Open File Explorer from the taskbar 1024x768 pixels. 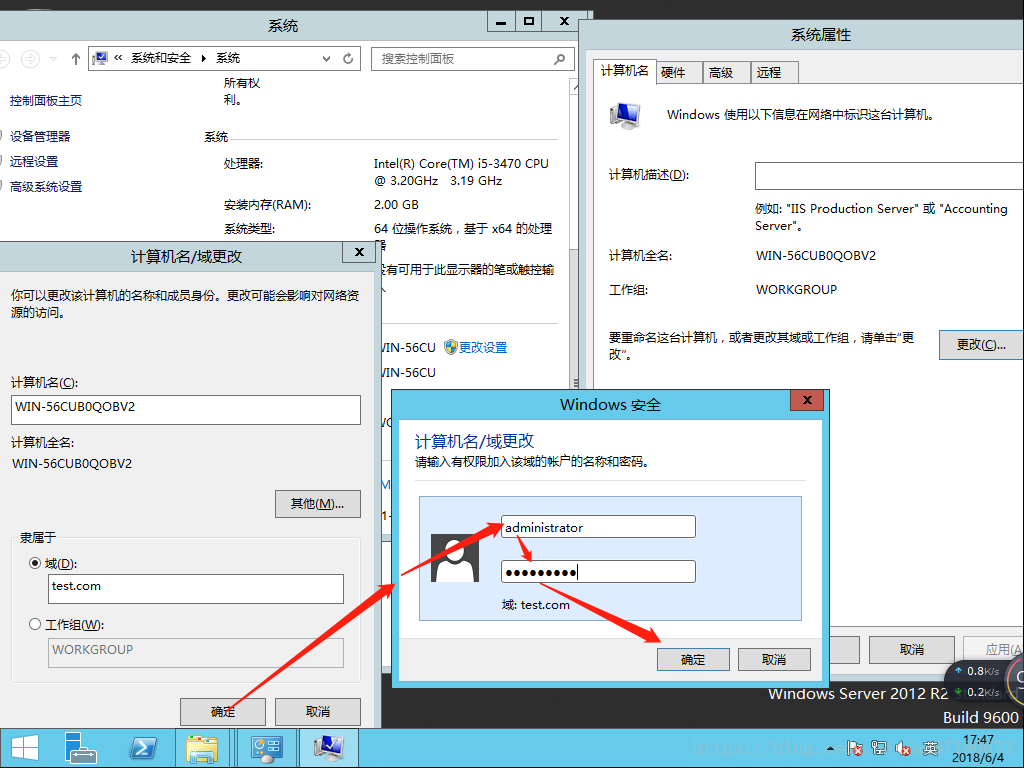point(202,748)
